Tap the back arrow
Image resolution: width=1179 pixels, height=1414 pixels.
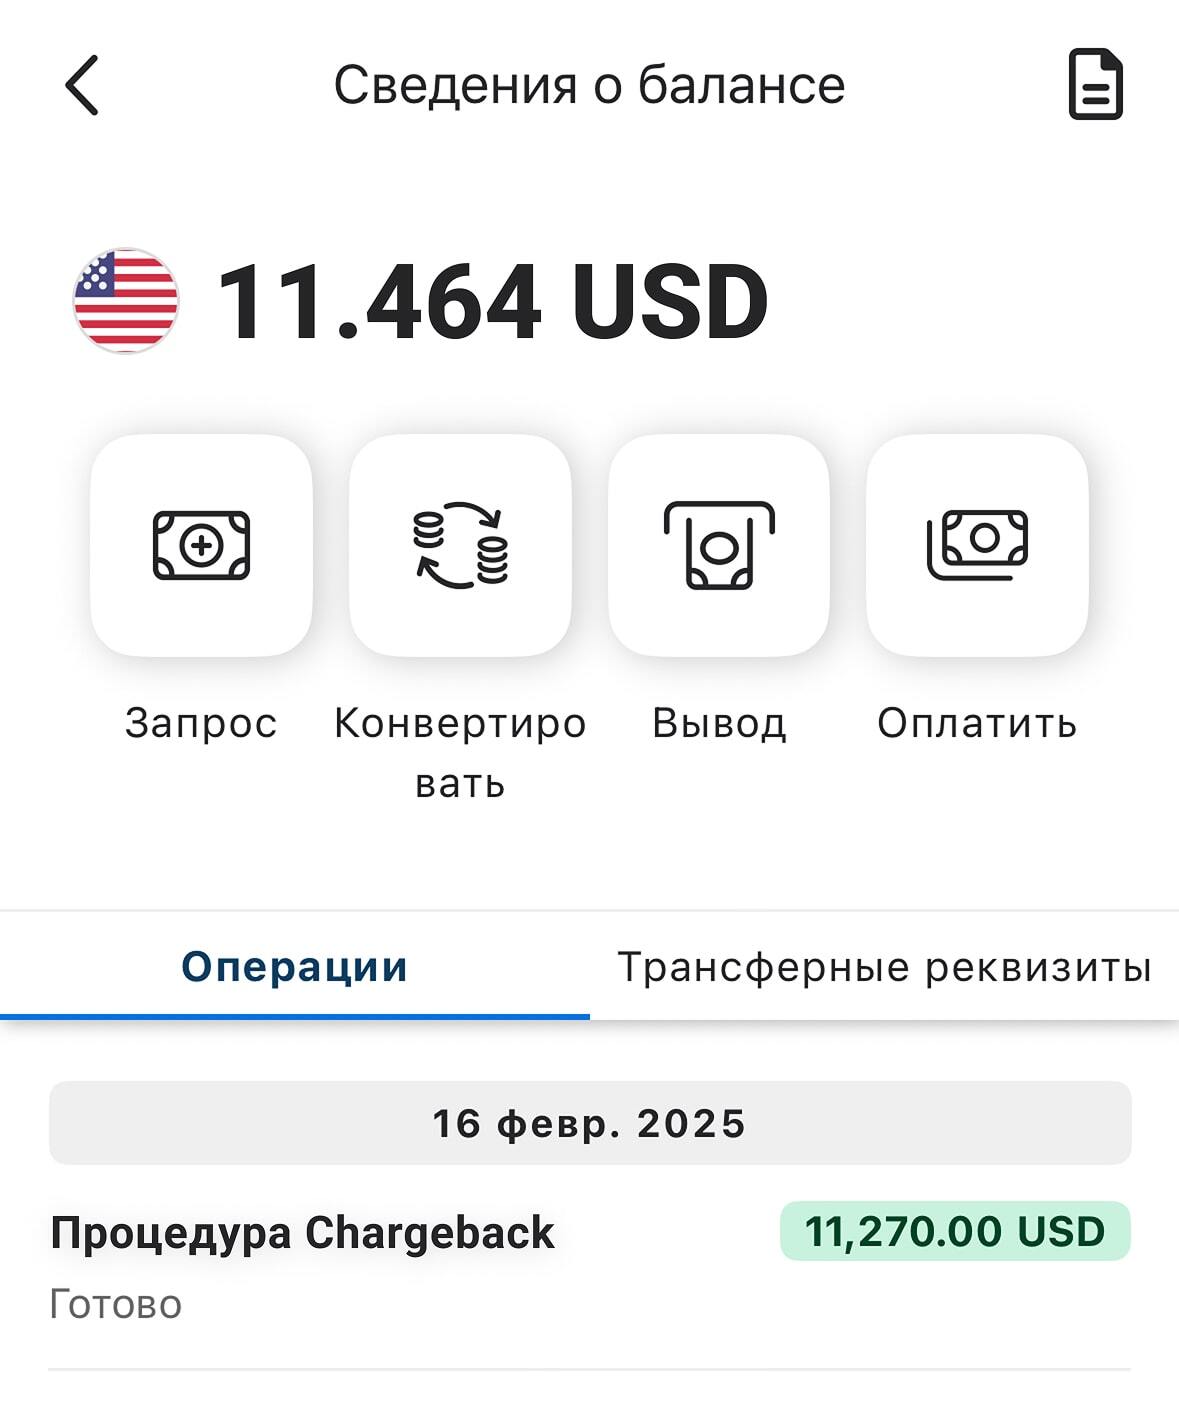pos(82,85)
